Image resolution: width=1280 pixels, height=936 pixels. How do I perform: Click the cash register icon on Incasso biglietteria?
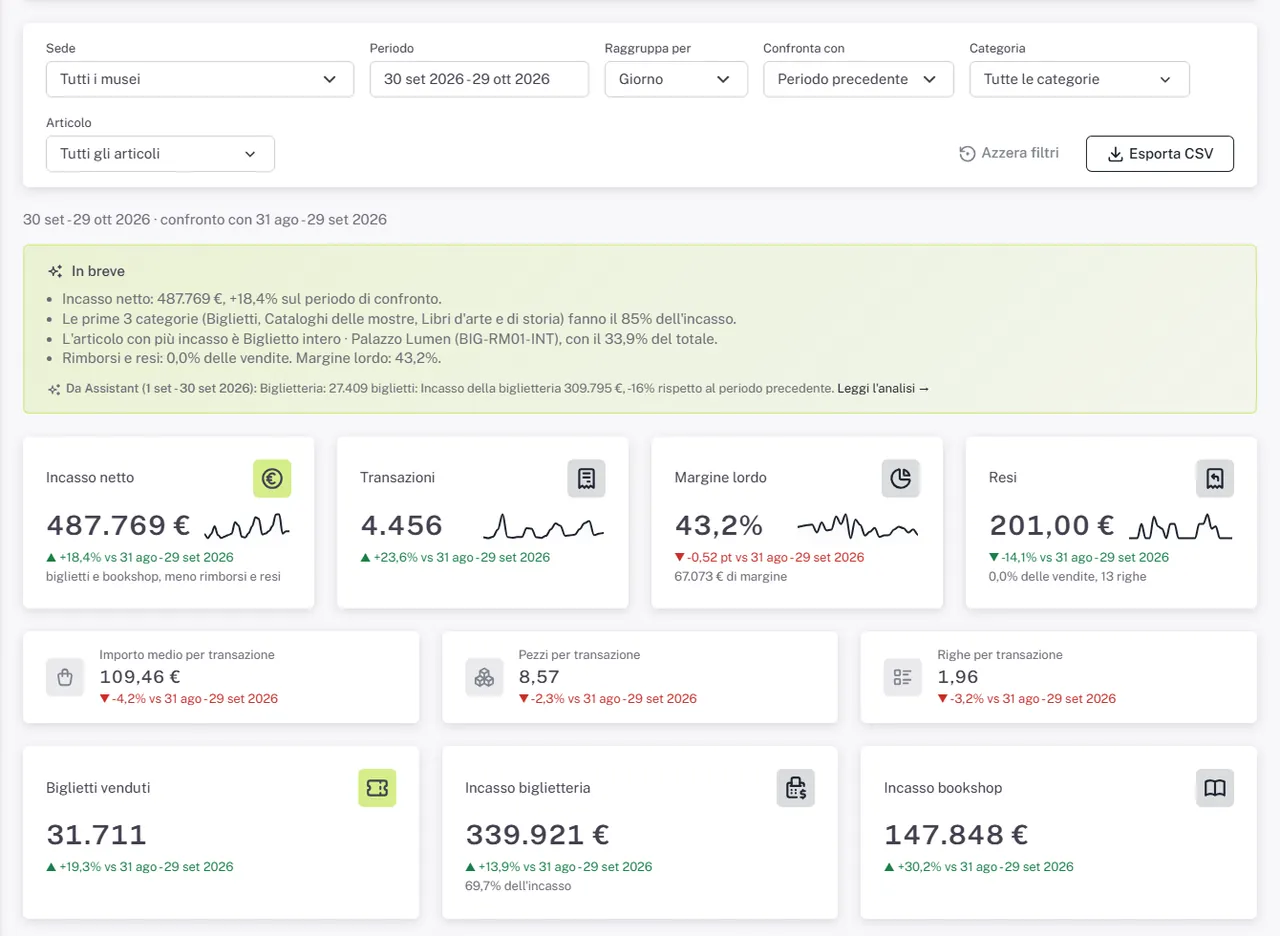pyautogui.click(x=796, y=788)
